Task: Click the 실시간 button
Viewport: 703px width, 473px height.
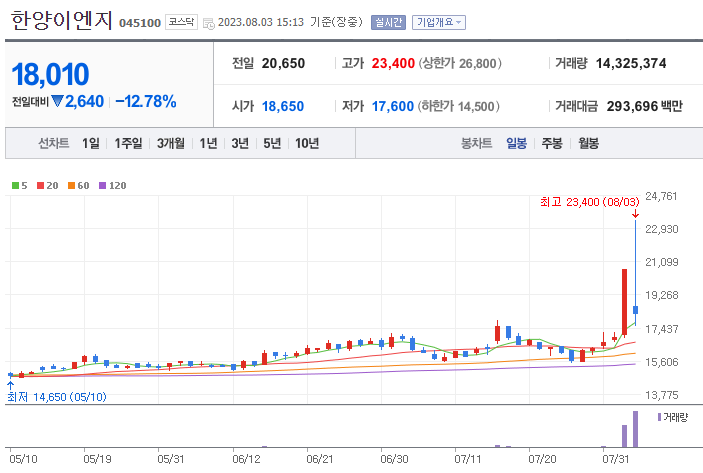Action: [388, 22]
